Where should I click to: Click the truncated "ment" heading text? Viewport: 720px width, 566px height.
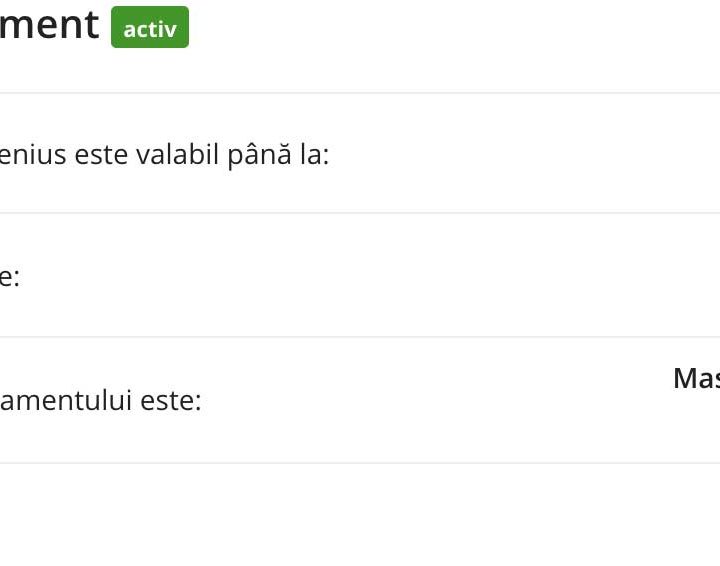[50, 26]
